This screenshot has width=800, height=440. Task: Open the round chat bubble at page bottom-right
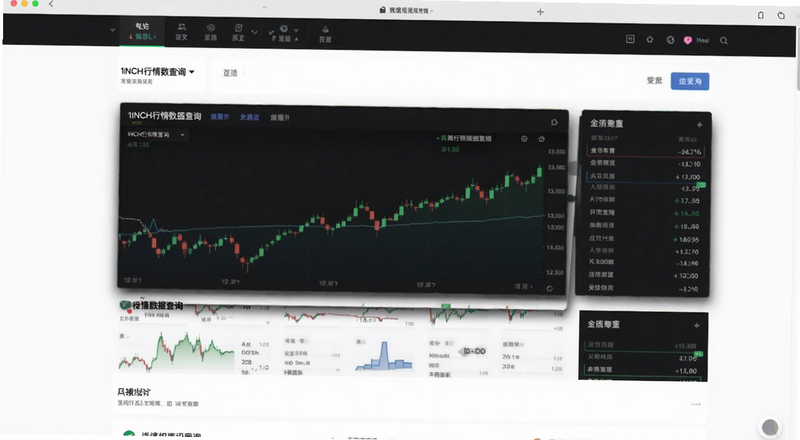click(770, 427)
